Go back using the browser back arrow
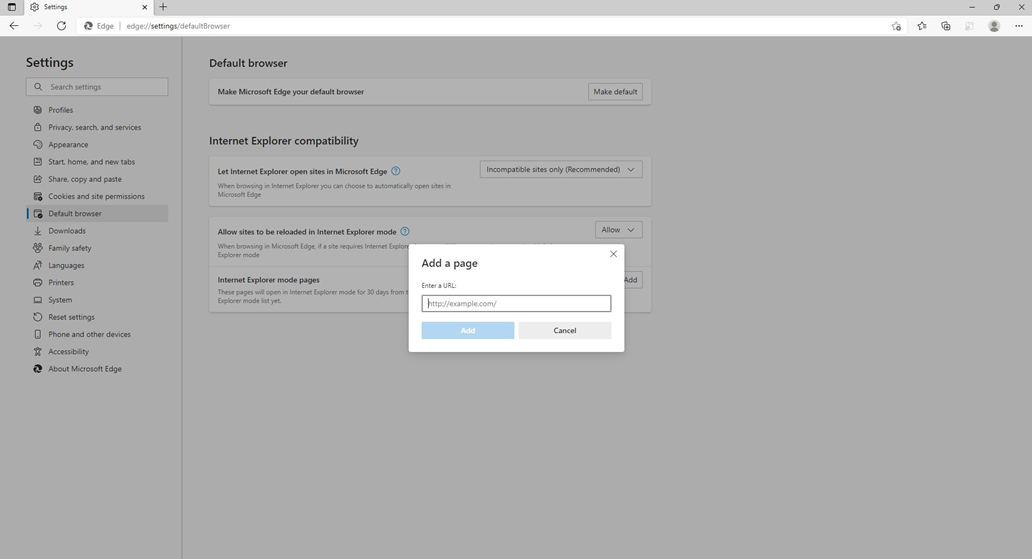Image resolution: width=1032 pixels, height=559 pixels. tap(14, 26)
